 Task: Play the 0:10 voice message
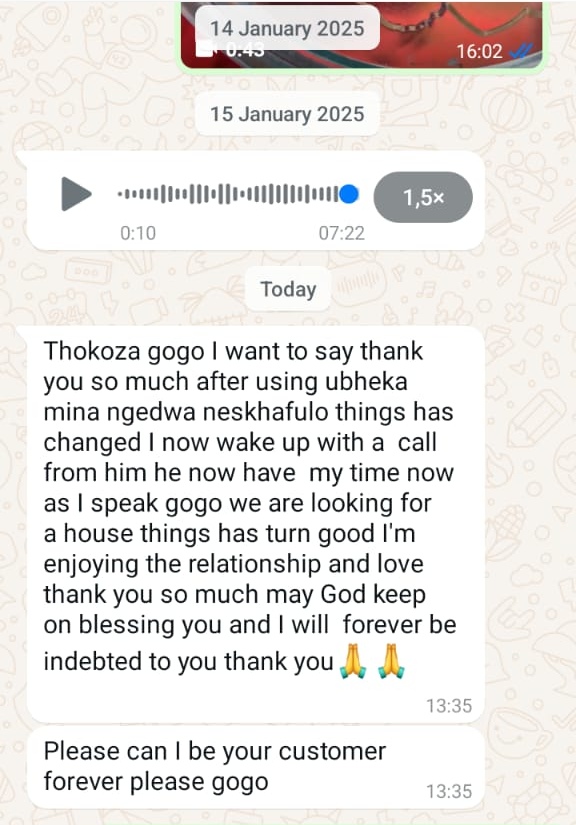pos(76,194)
